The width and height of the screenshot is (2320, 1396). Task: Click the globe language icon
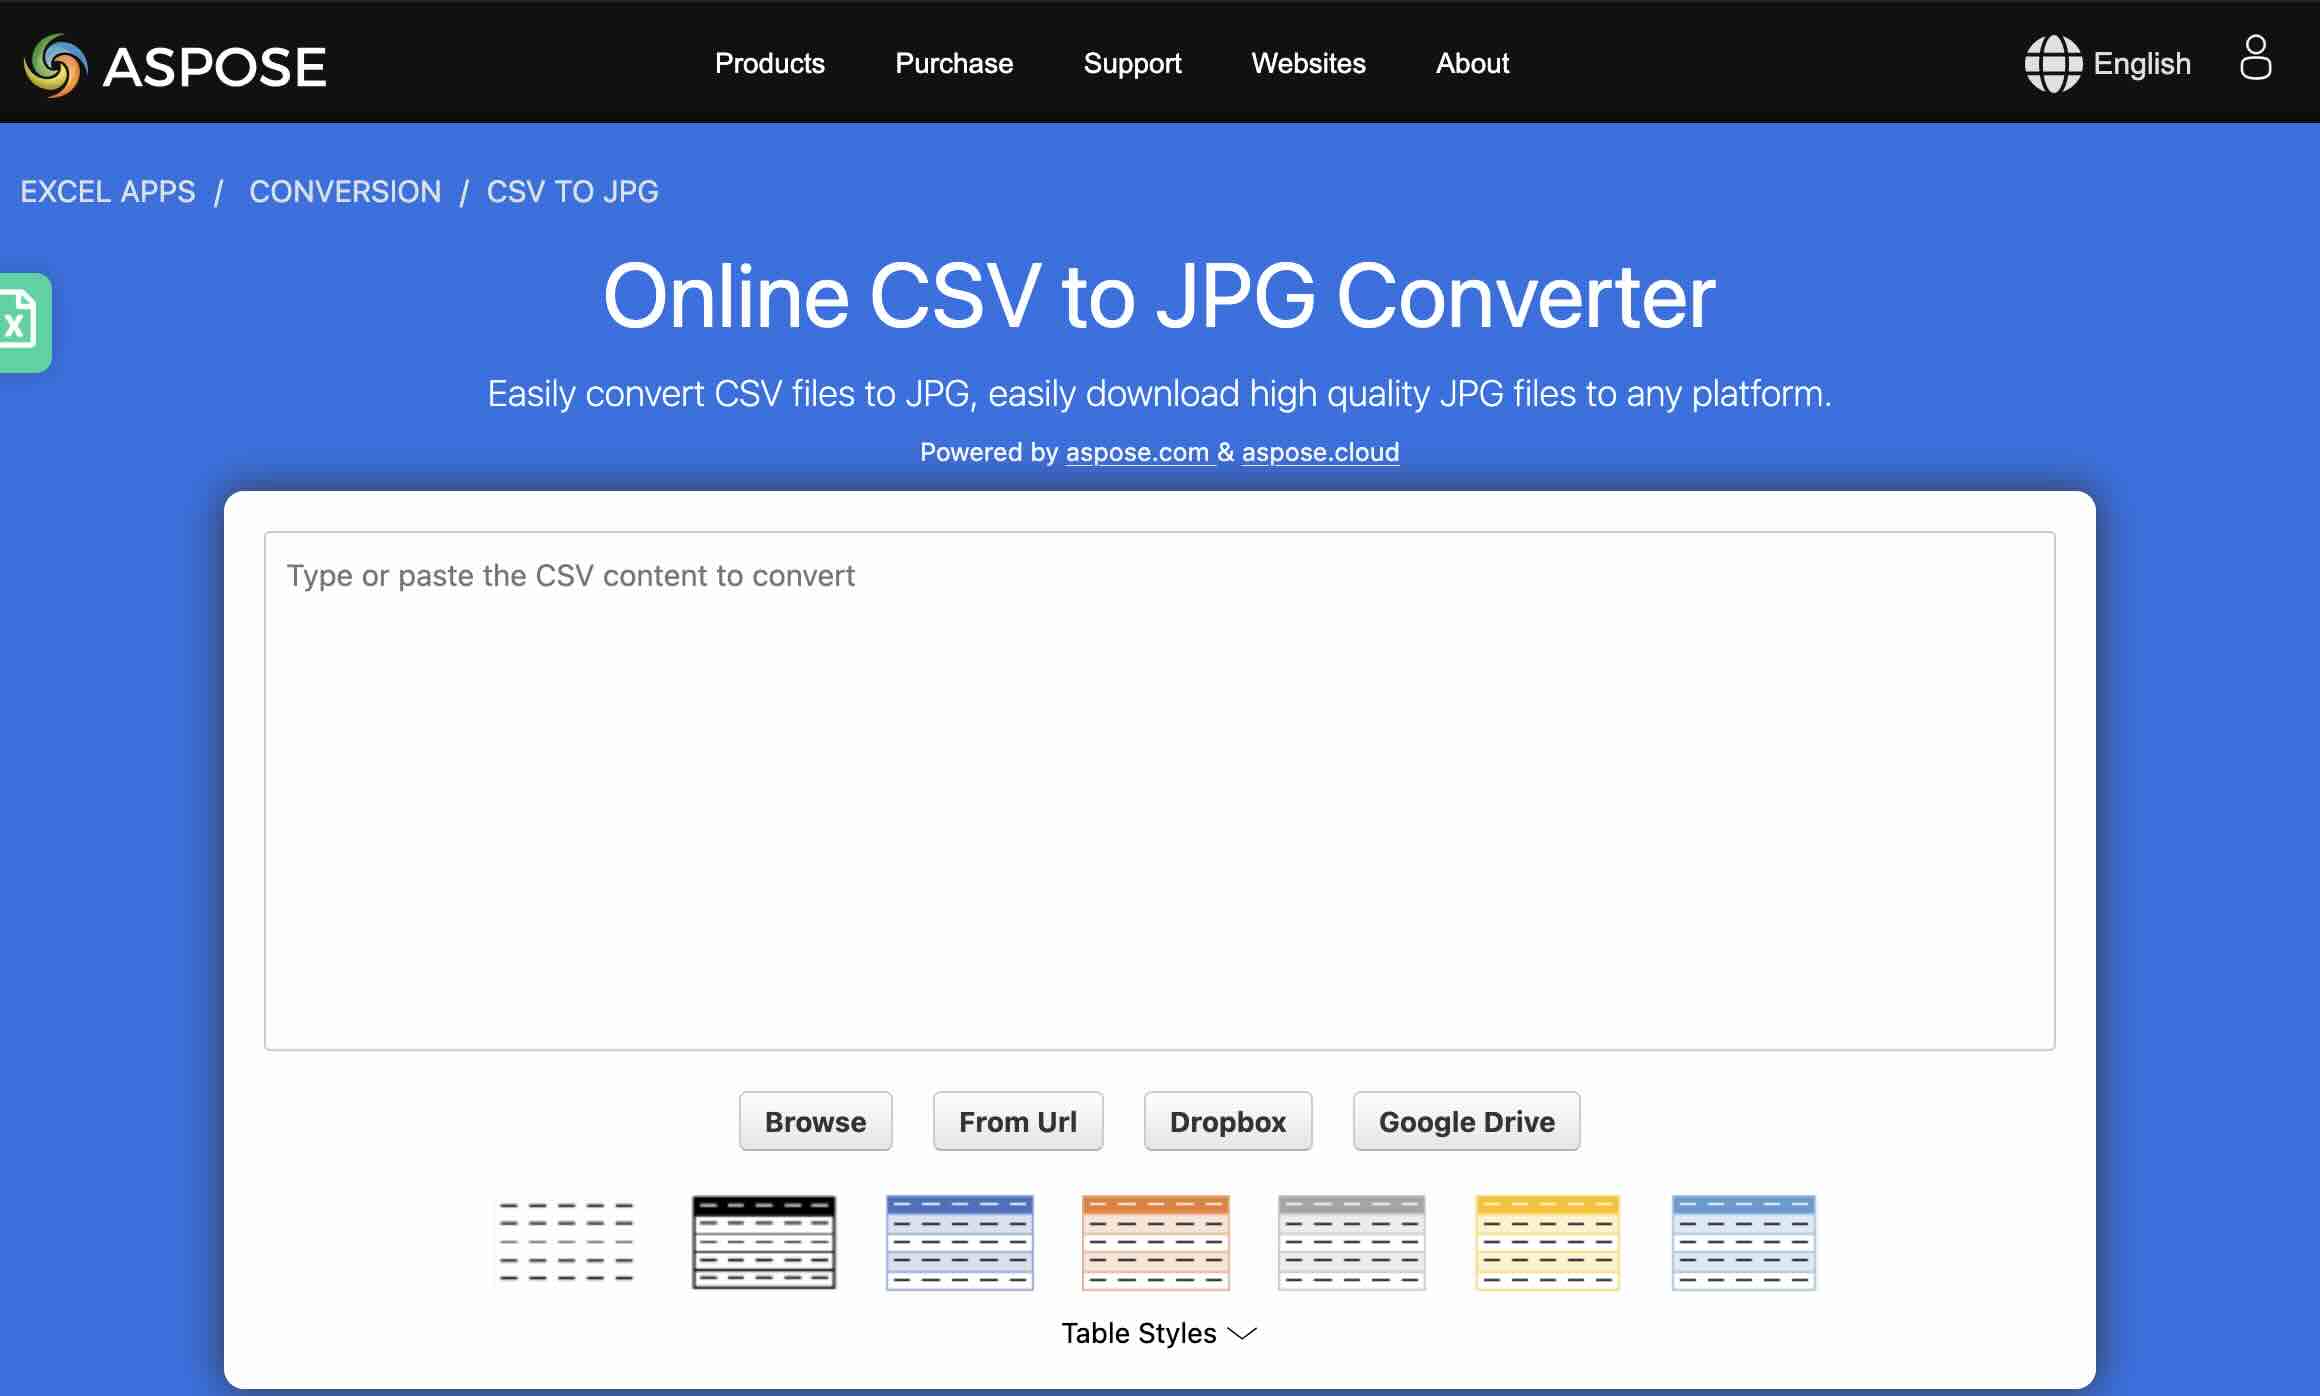point(2053,64)
